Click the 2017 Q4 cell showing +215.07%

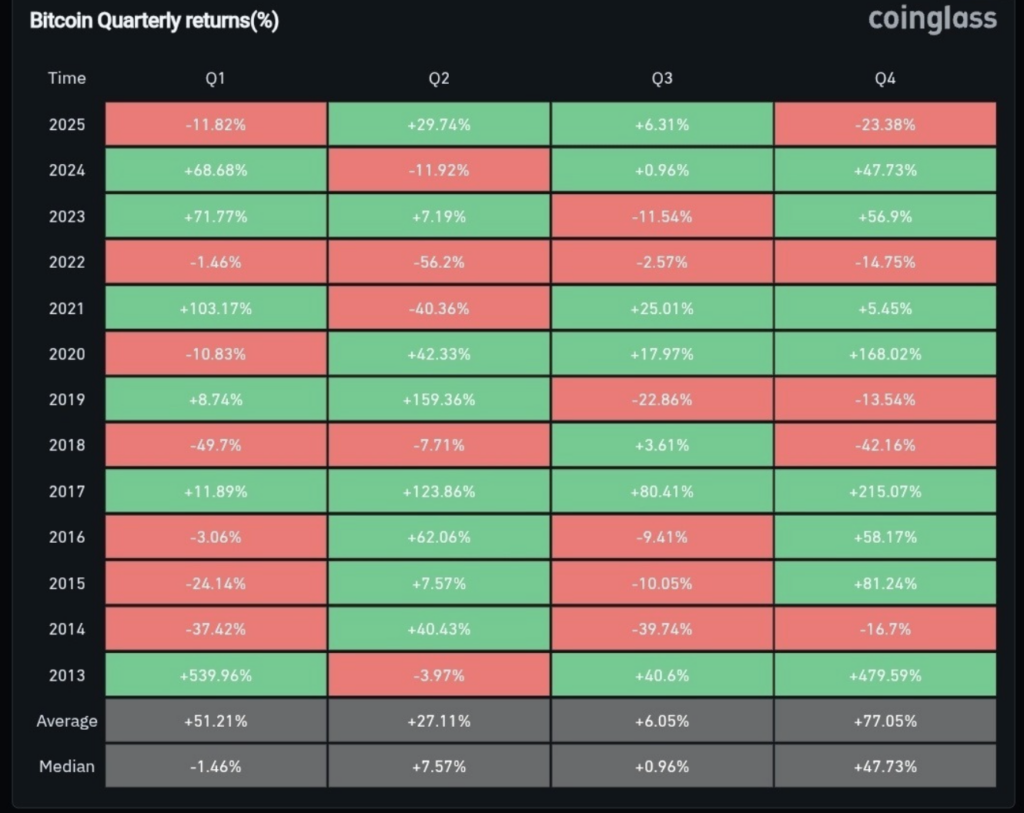[x=885, y=491]
